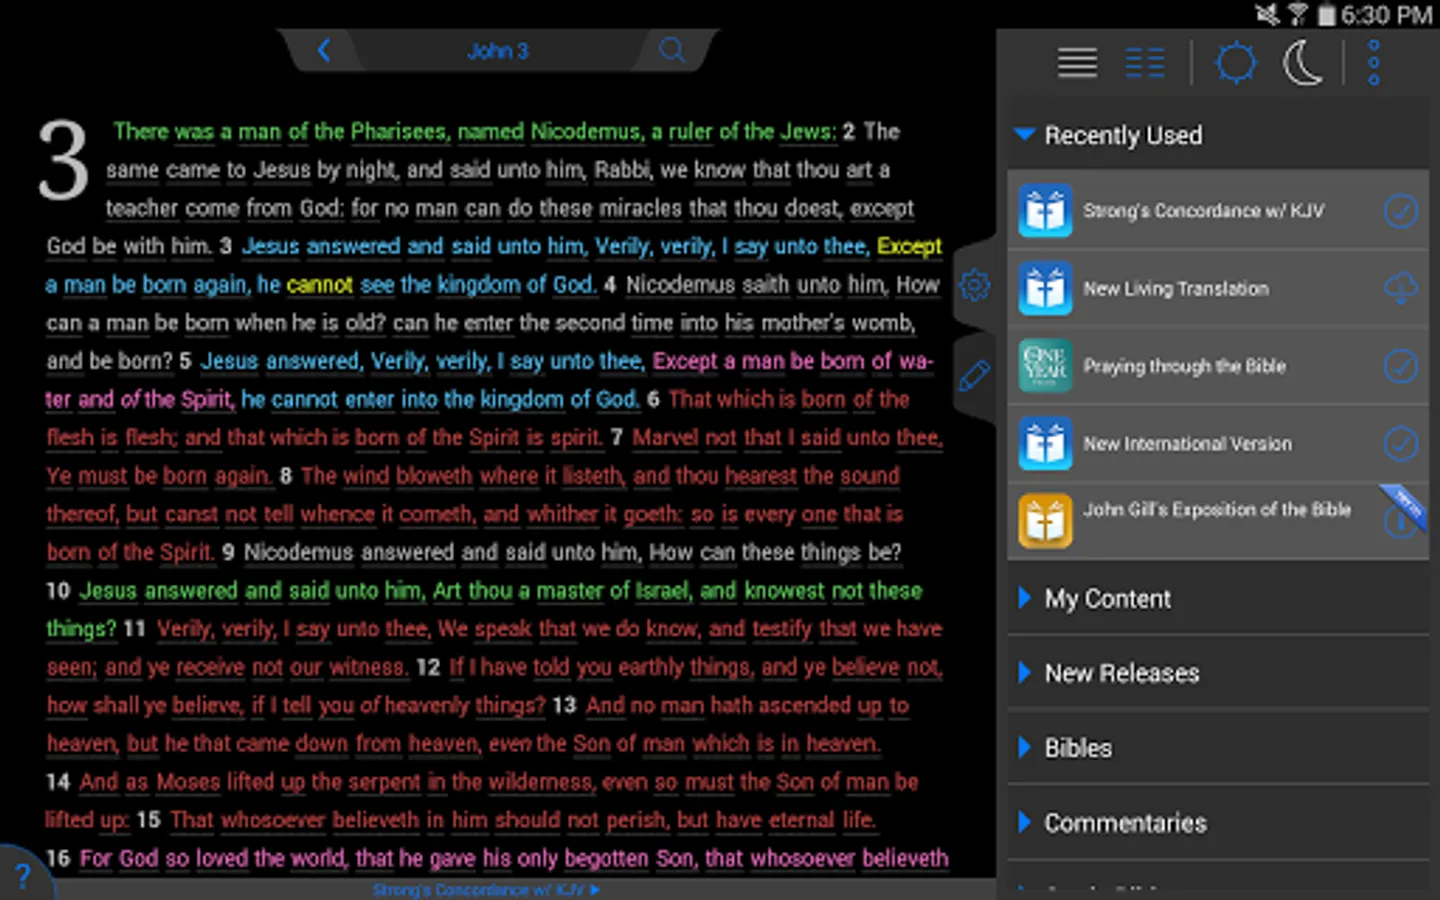Viewport: 1440px width, 900px height.
Task: Switch to single-column list view icon
Action: click(1077, 63)
